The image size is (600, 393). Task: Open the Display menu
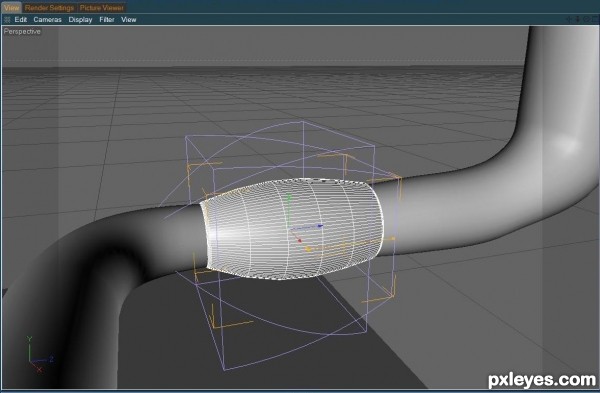(x=80, y=20)
